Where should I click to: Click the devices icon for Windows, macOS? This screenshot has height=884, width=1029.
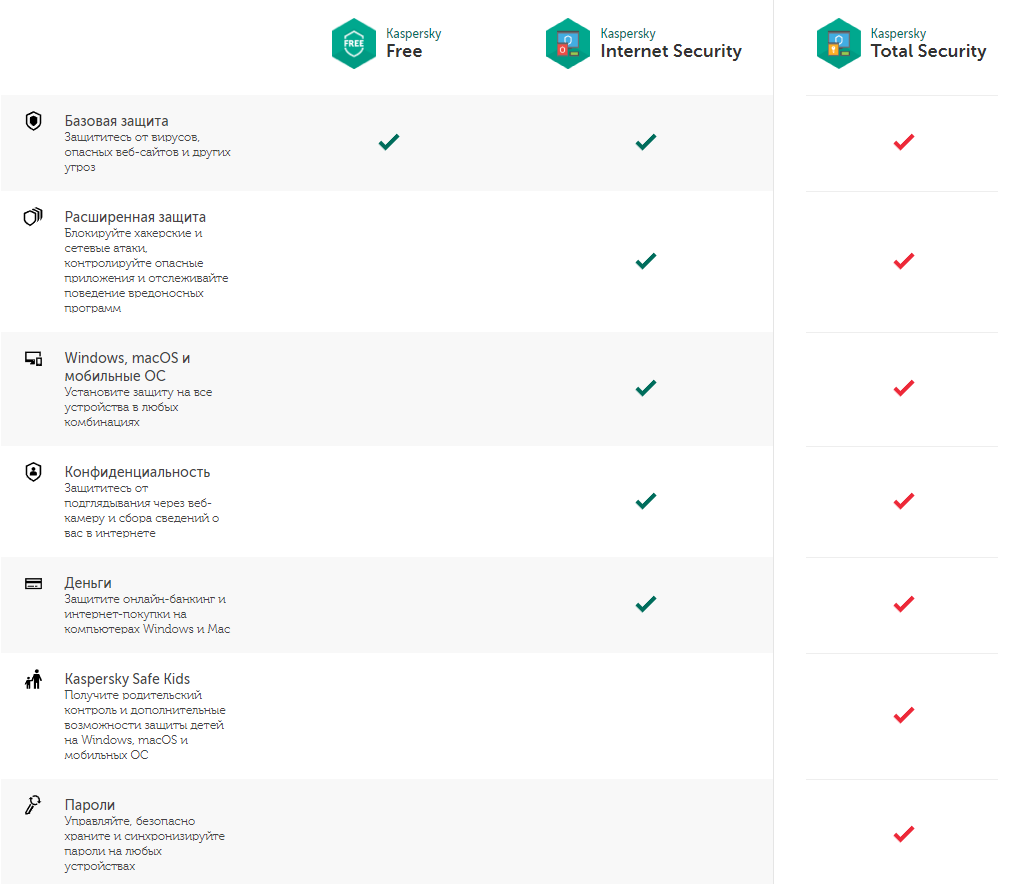(x=33, y=358)
